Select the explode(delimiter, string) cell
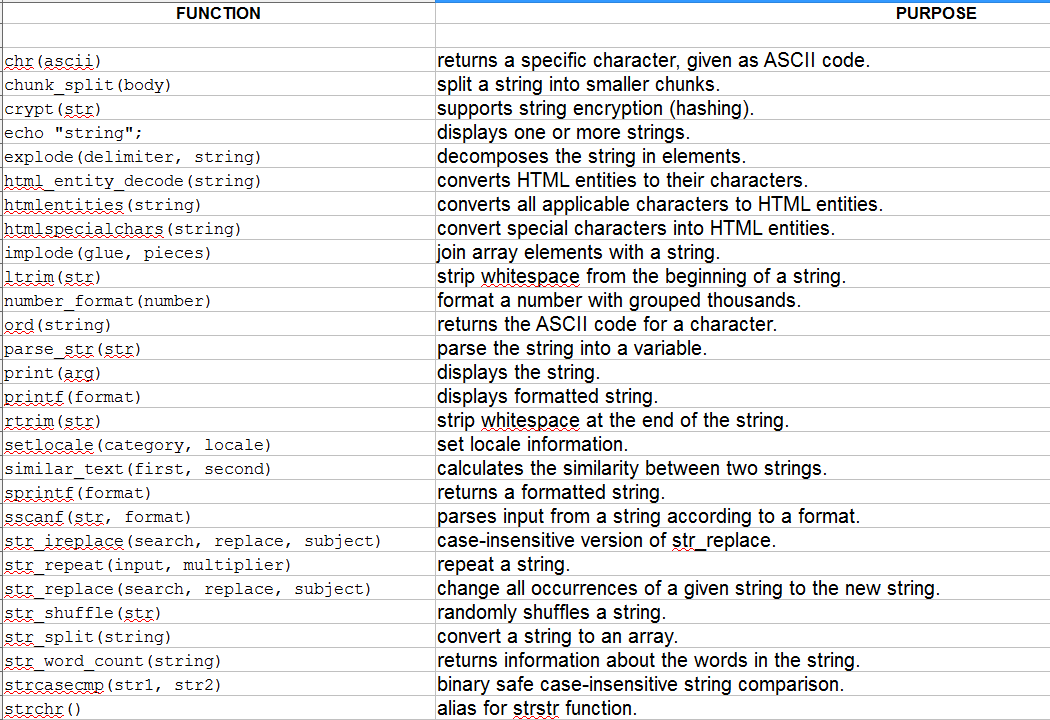1050x720 pixels. point(133,157)
